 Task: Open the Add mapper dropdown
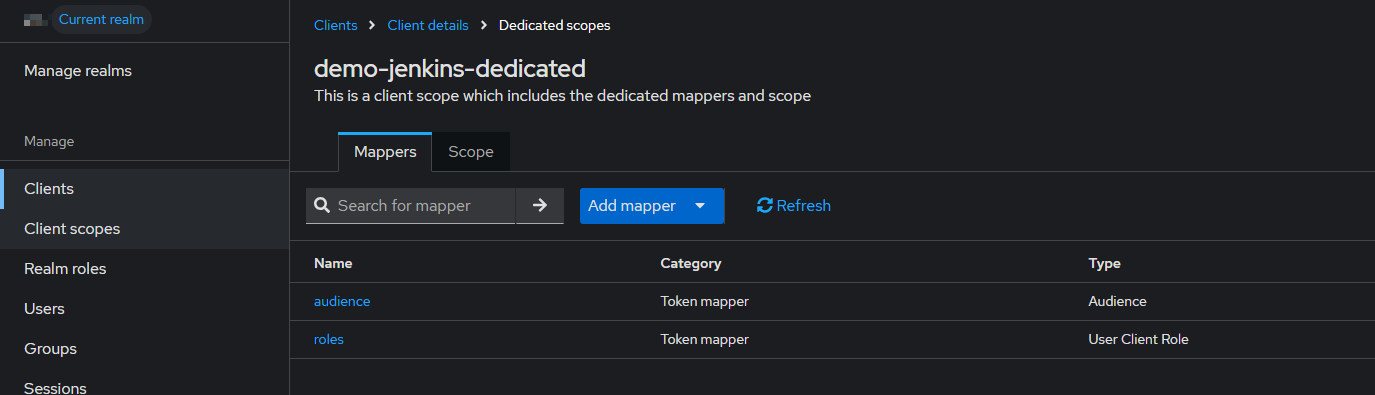[x=652, y=205]
